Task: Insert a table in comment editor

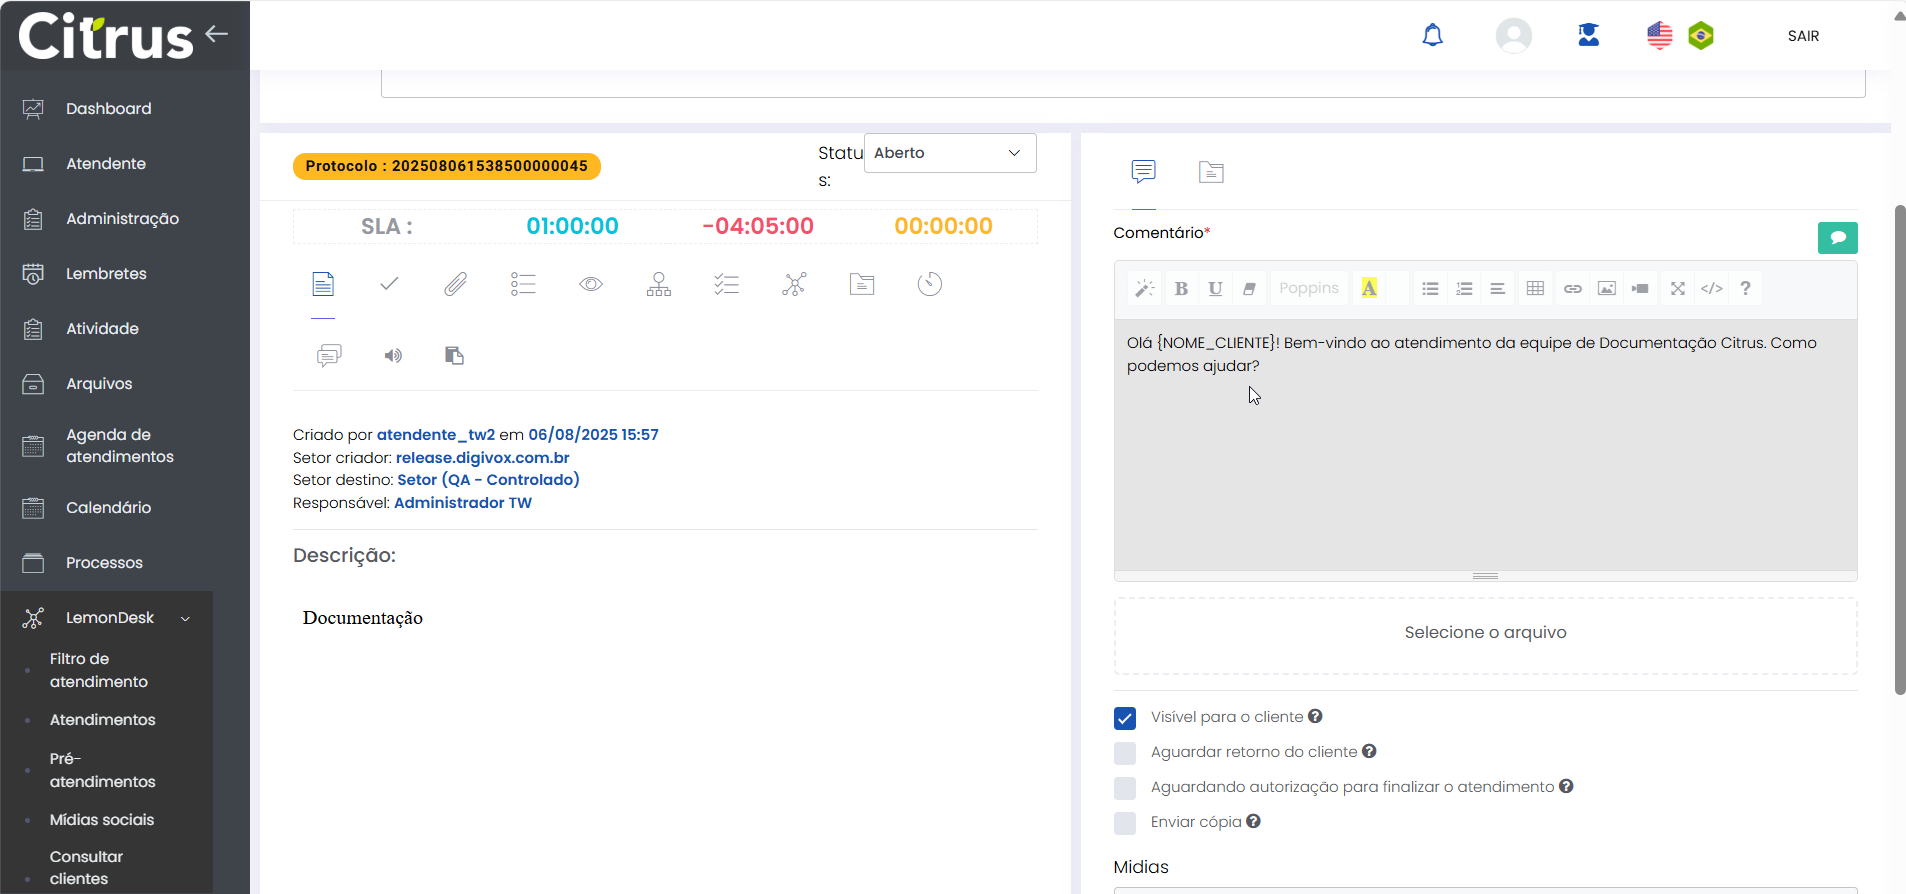Action: click(x=1535, y=289)
